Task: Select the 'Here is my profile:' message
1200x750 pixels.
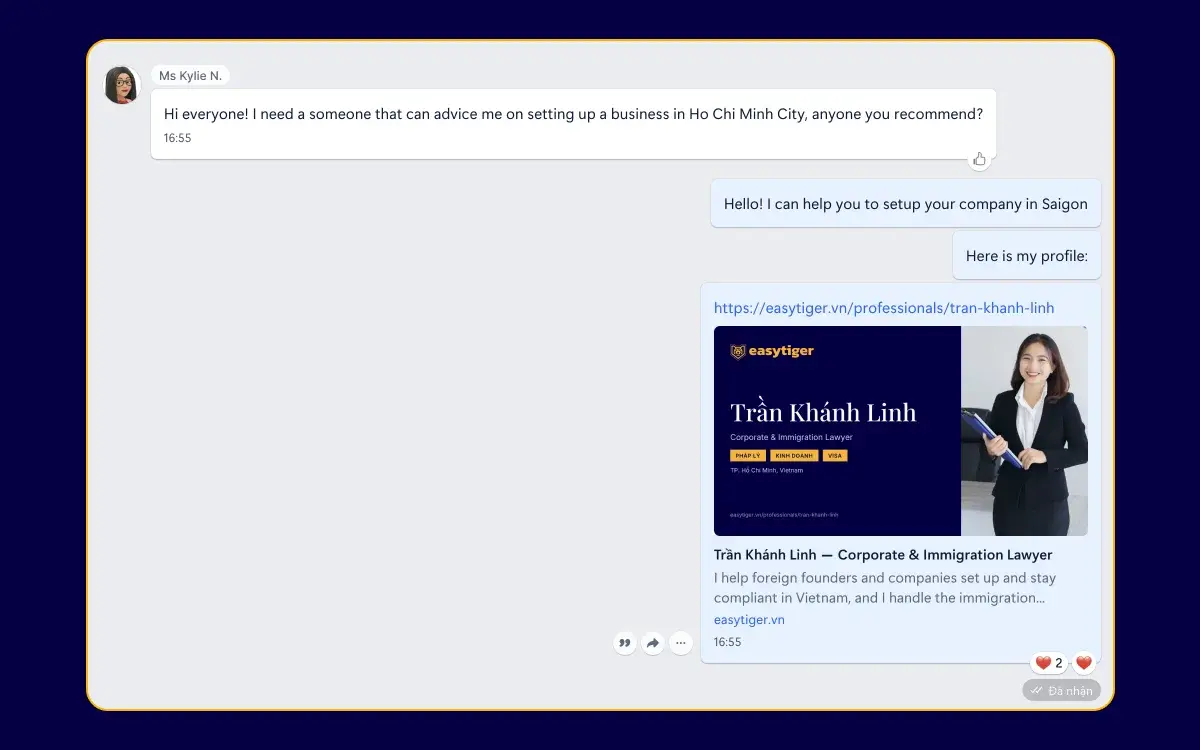Action: (1027, 256)
